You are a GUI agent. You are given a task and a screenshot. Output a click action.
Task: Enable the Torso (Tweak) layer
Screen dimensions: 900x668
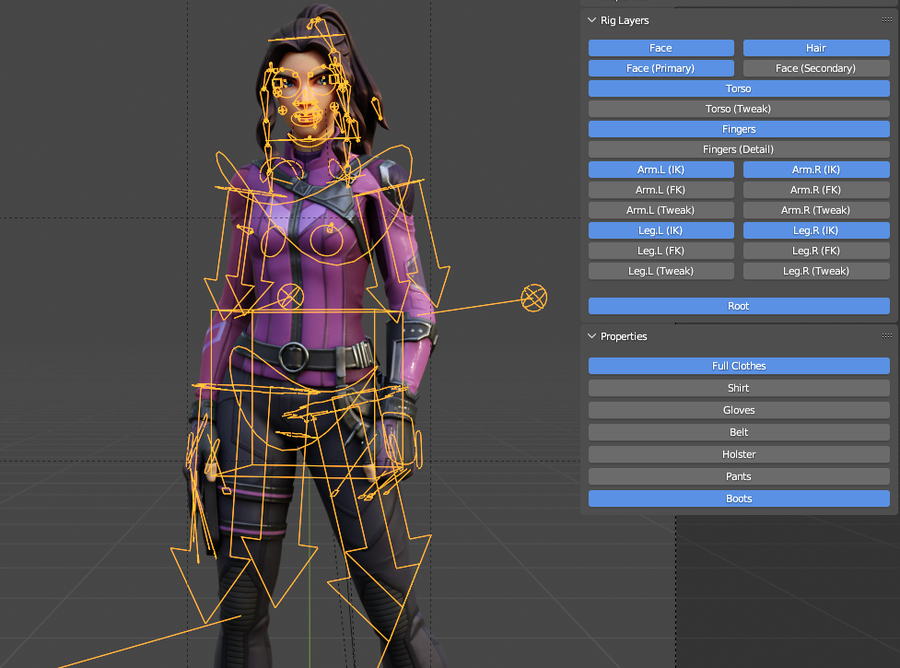coord(739,109)
